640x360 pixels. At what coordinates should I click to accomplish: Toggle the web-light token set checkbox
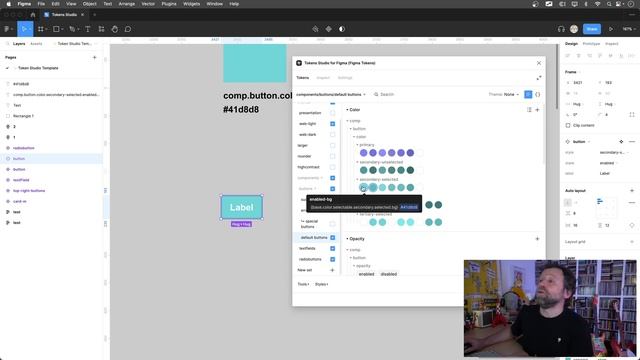click(332, 124)
